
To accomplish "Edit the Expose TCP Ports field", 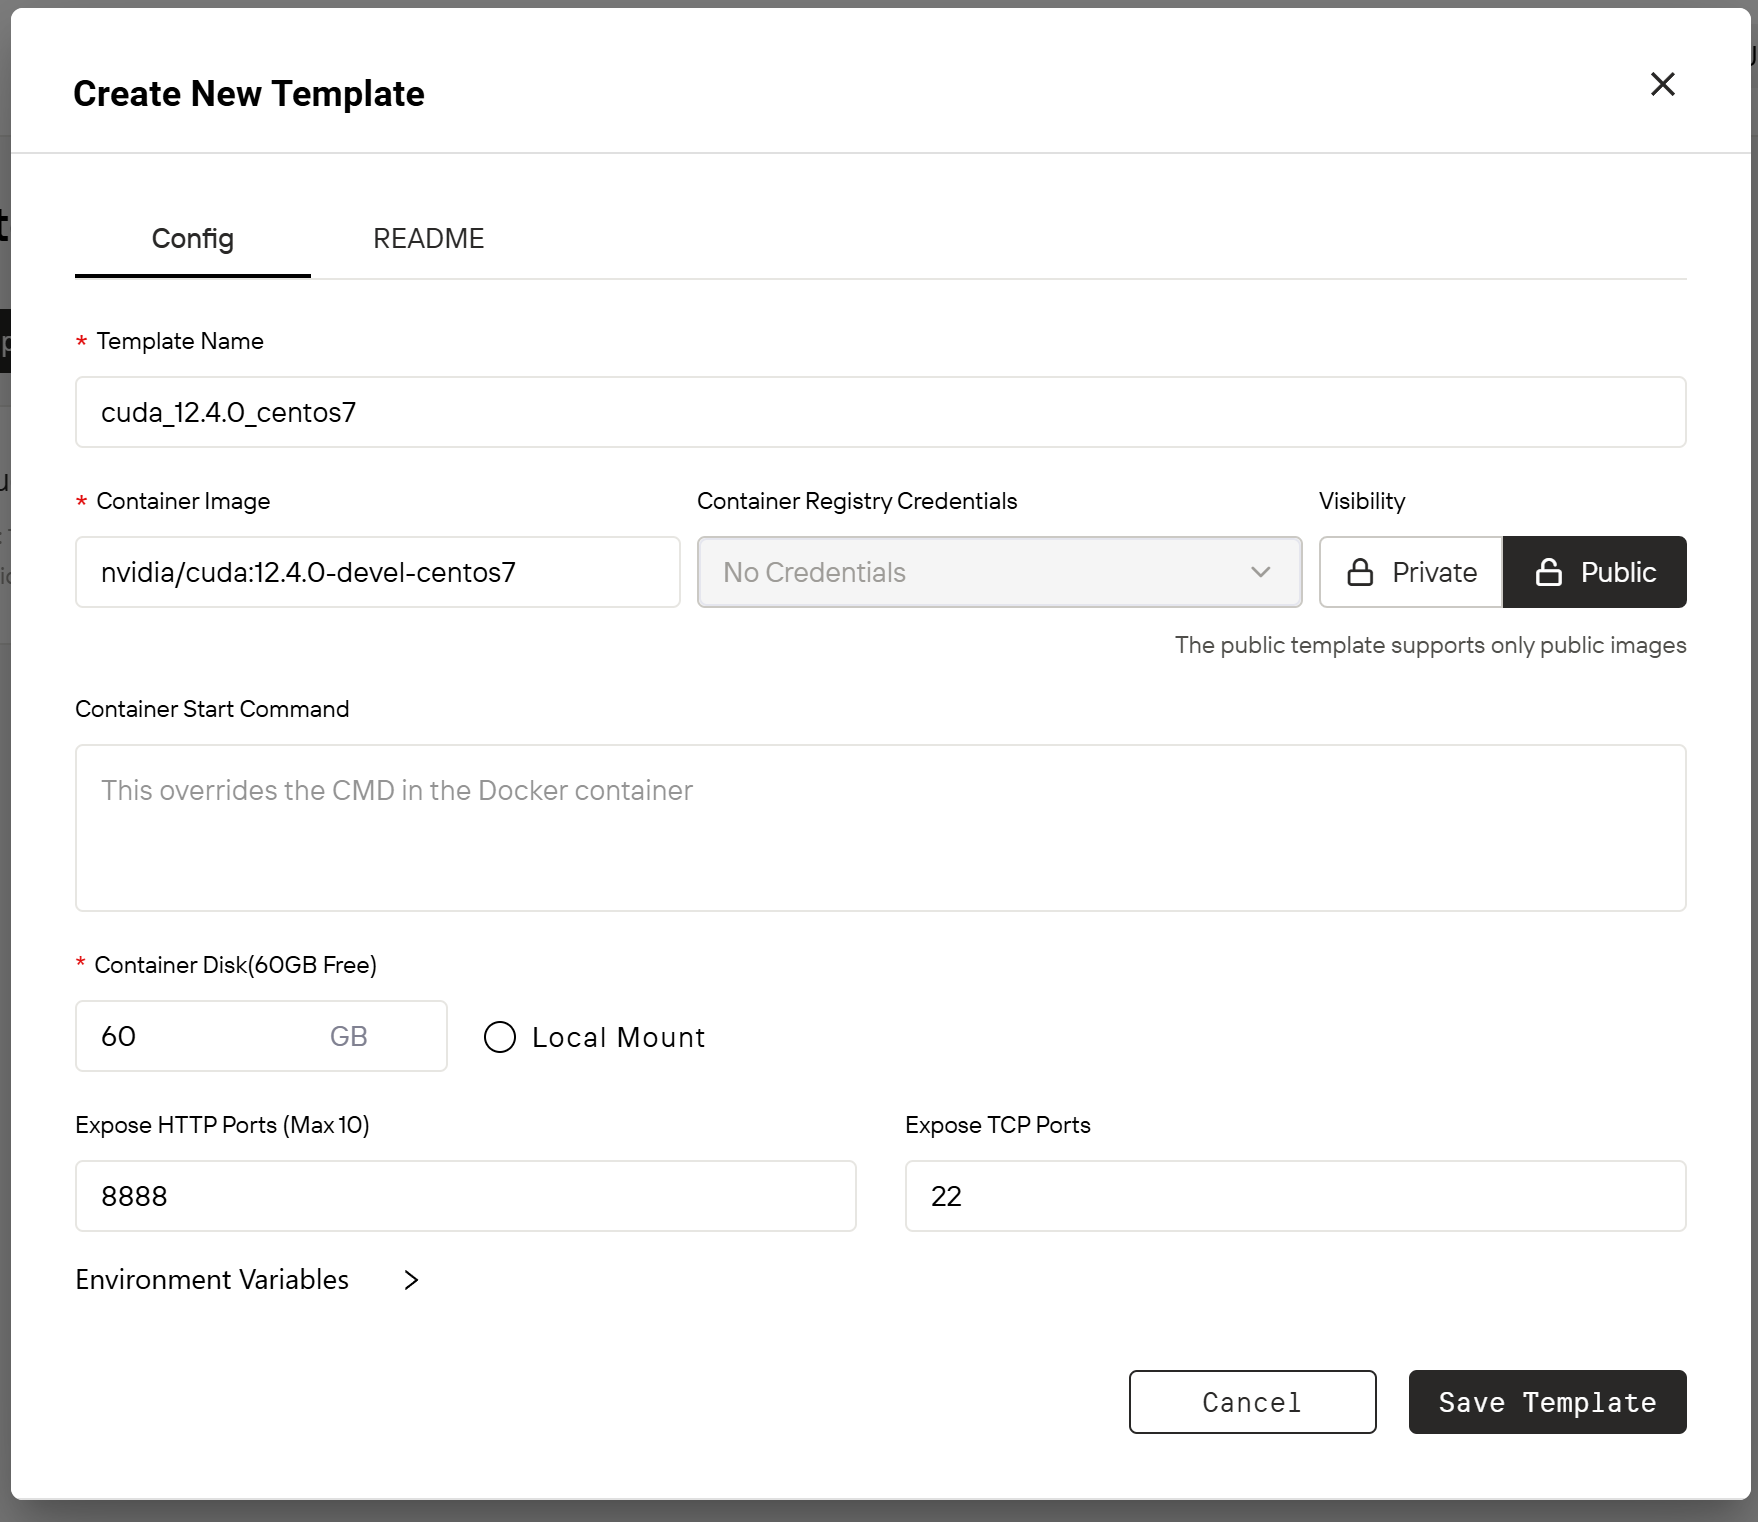I will (1295, 1196).
